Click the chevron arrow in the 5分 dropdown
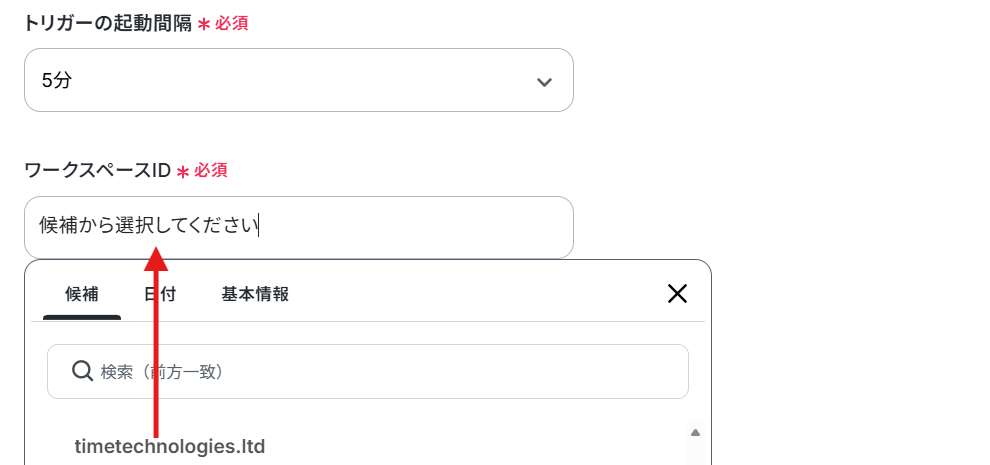This screenshot has width=990, height=465. pyautogui.click(x=544, y=82)
